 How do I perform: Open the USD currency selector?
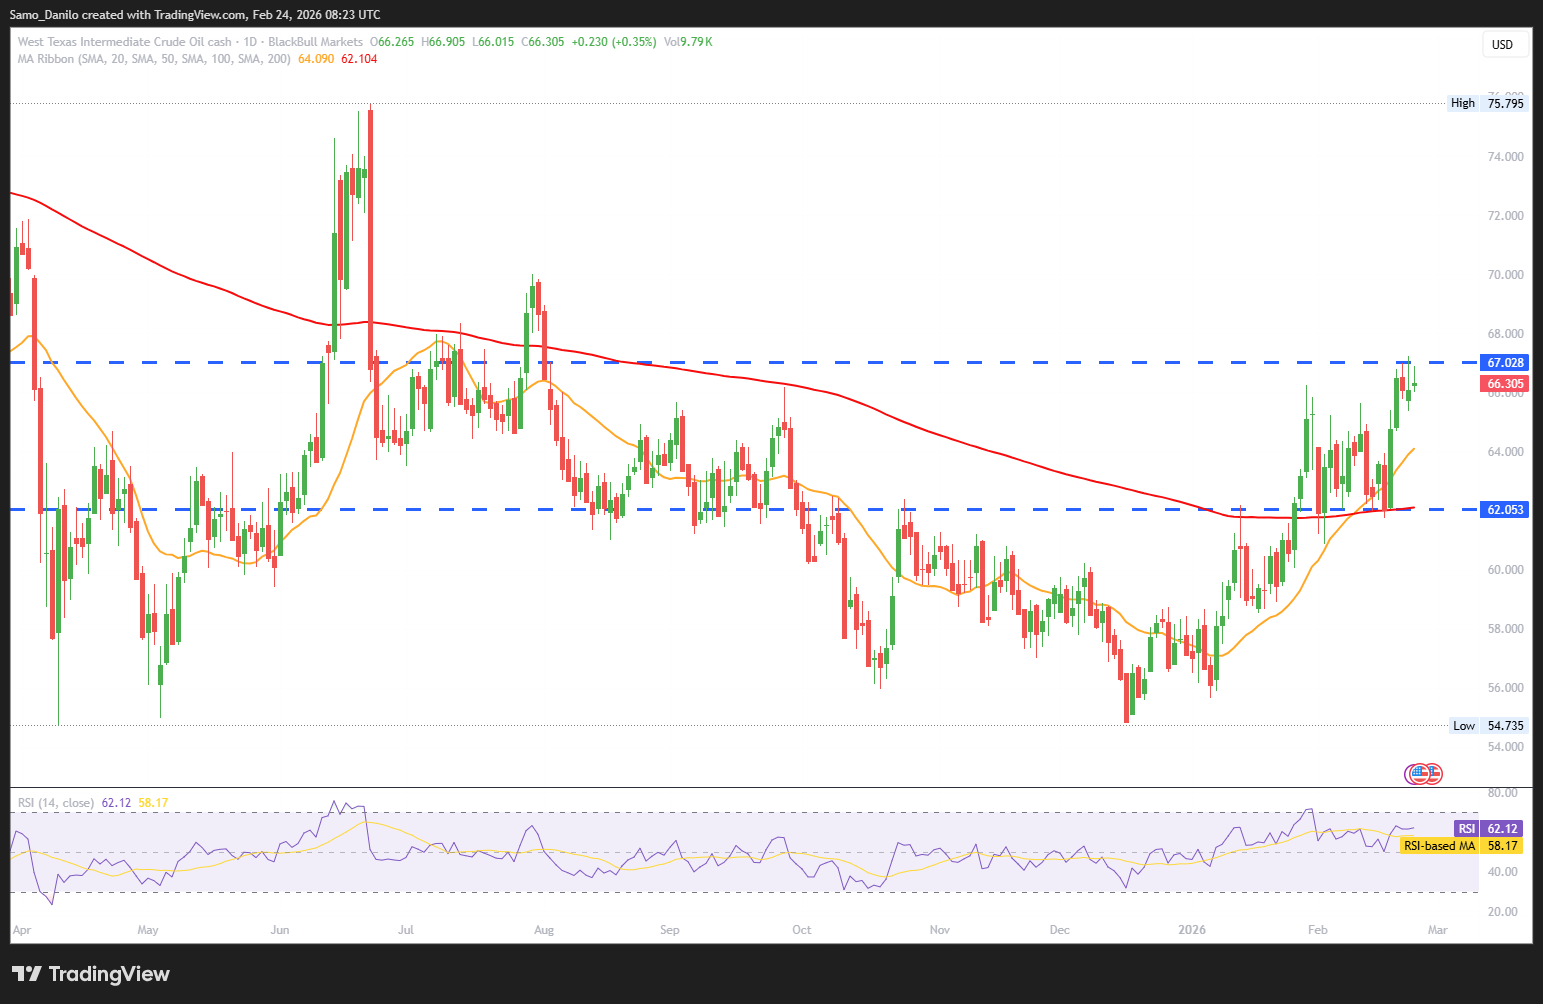(x=1502, y=44)
